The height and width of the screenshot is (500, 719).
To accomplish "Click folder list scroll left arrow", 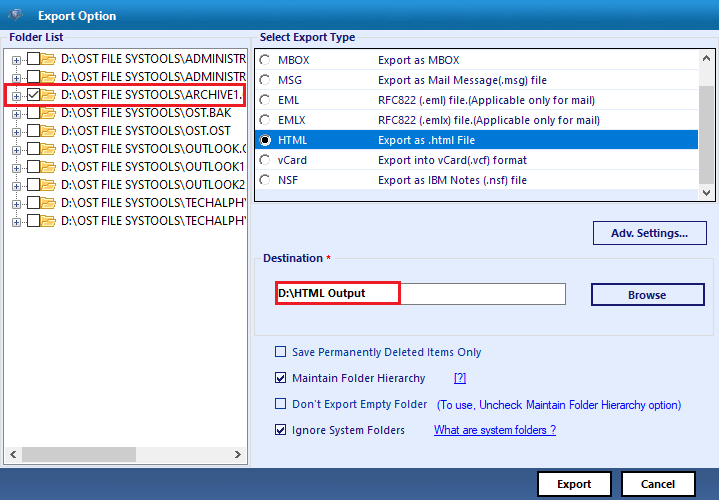I will 13,455.
